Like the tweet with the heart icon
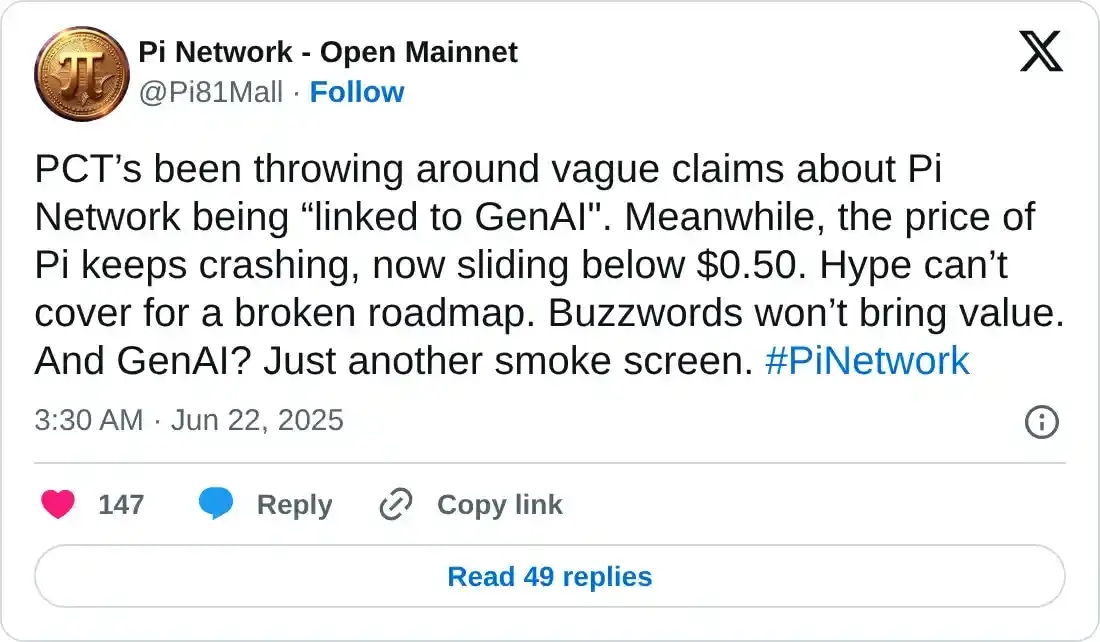 (58, 505)
